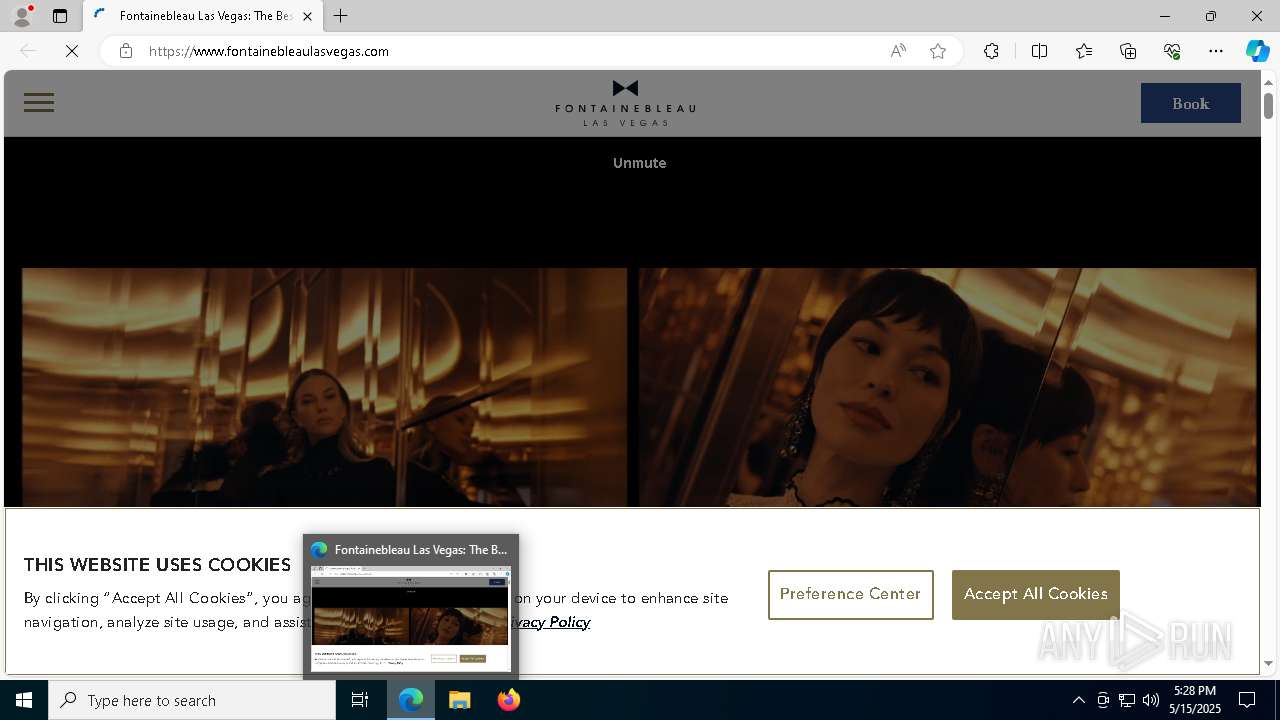Screen dimensions: 1280x720
Task: Open network status tray icon
Action: (x=1127, y=700)
